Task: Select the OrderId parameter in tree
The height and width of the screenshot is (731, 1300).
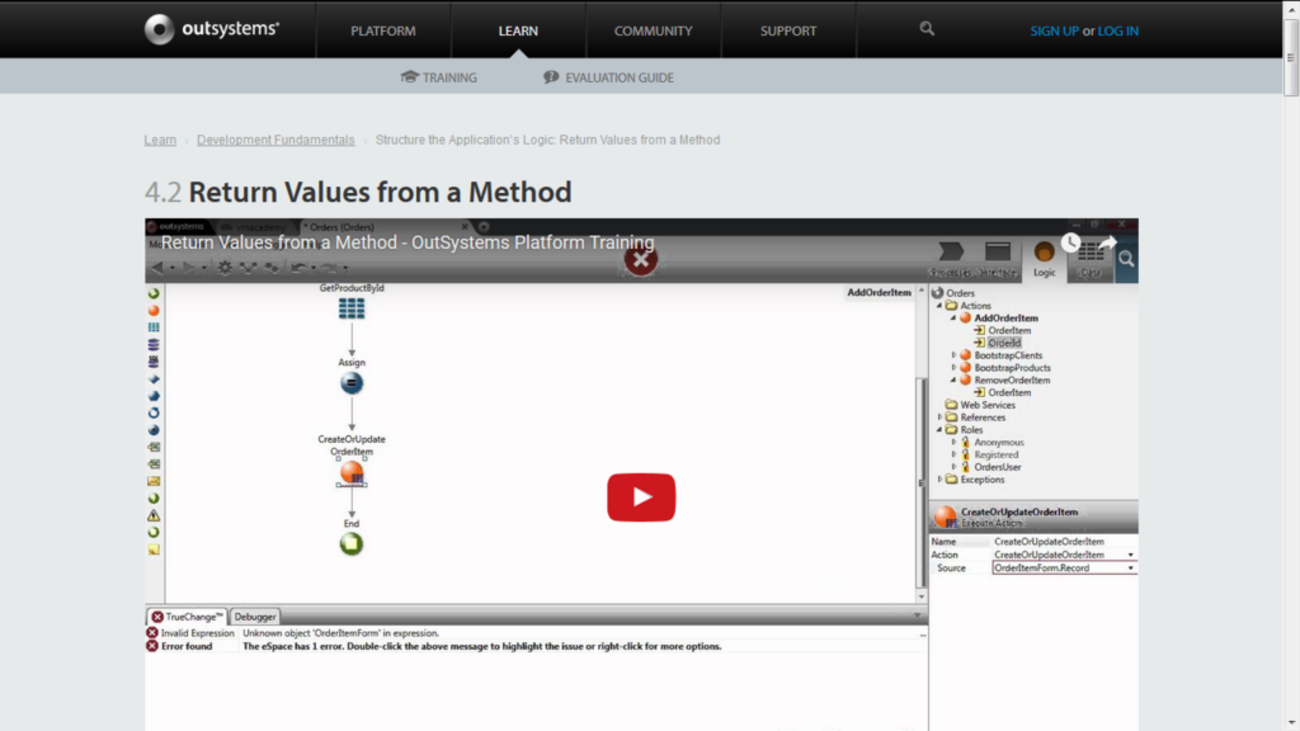Action: [1004, 343]
